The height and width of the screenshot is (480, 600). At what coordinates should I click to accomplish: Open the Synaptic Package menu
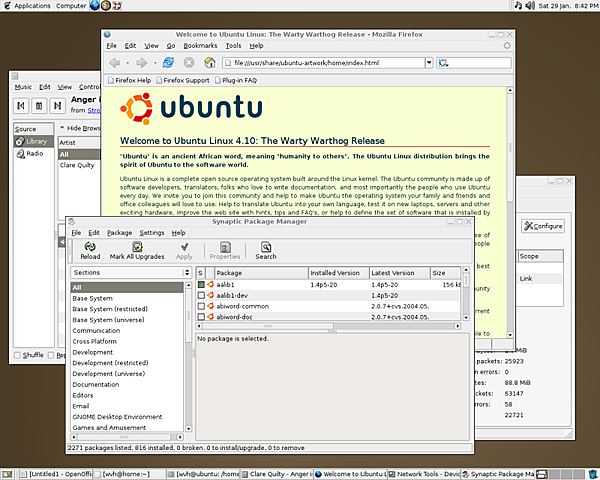click(119, 233)
